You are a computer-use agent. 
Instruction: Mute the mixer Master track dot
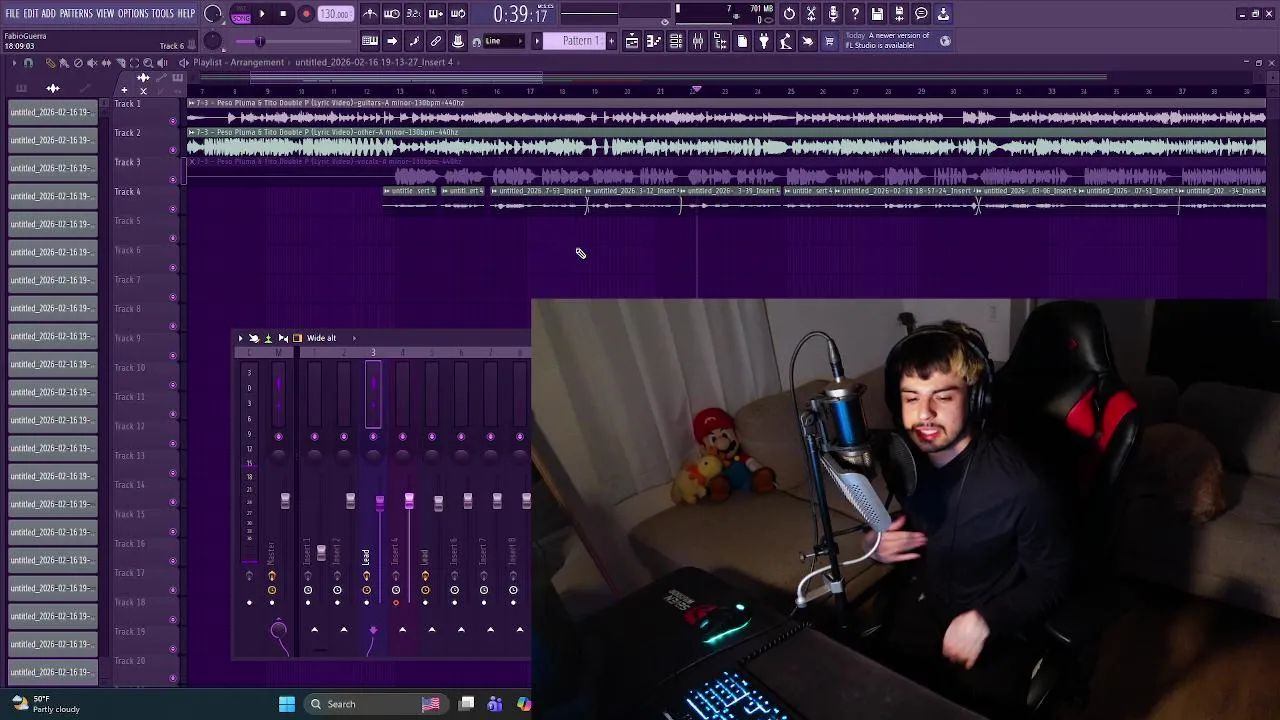[x=279, y=436]
